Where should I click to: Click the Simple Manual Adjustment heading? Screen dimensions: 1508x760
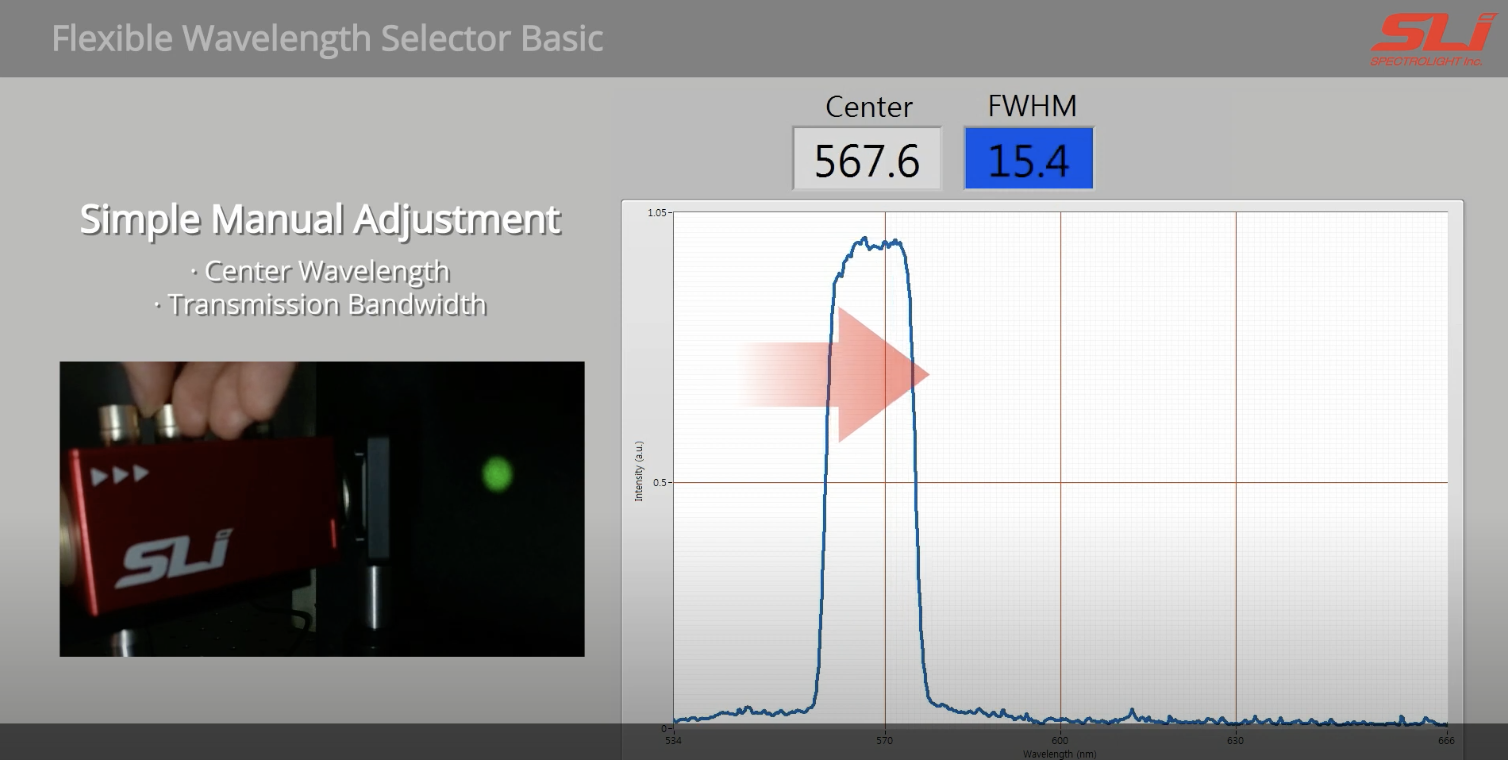[x=320, y=219]
